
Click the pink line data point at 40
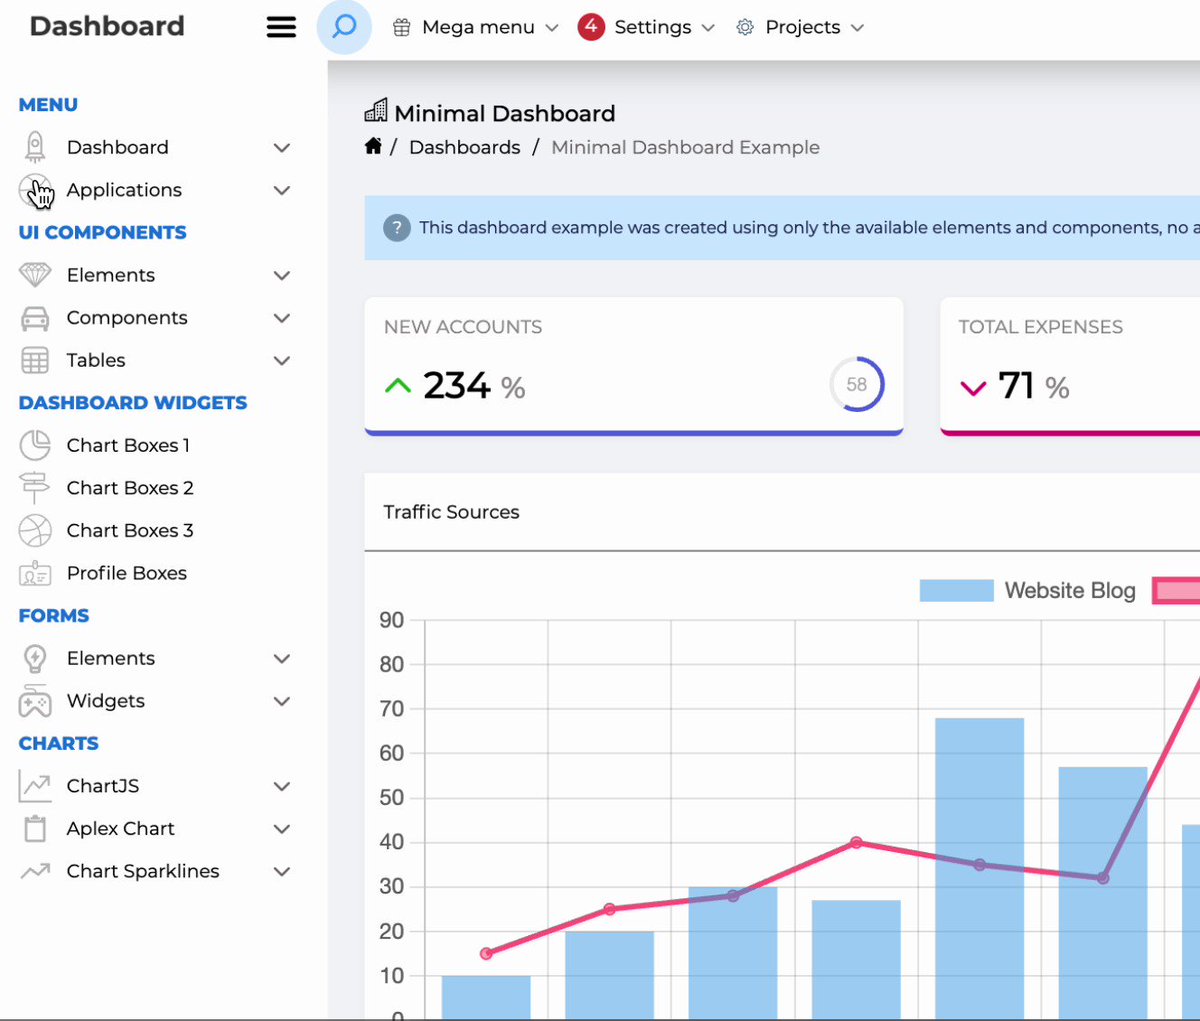pyautogui.click(x=856, y=842)
